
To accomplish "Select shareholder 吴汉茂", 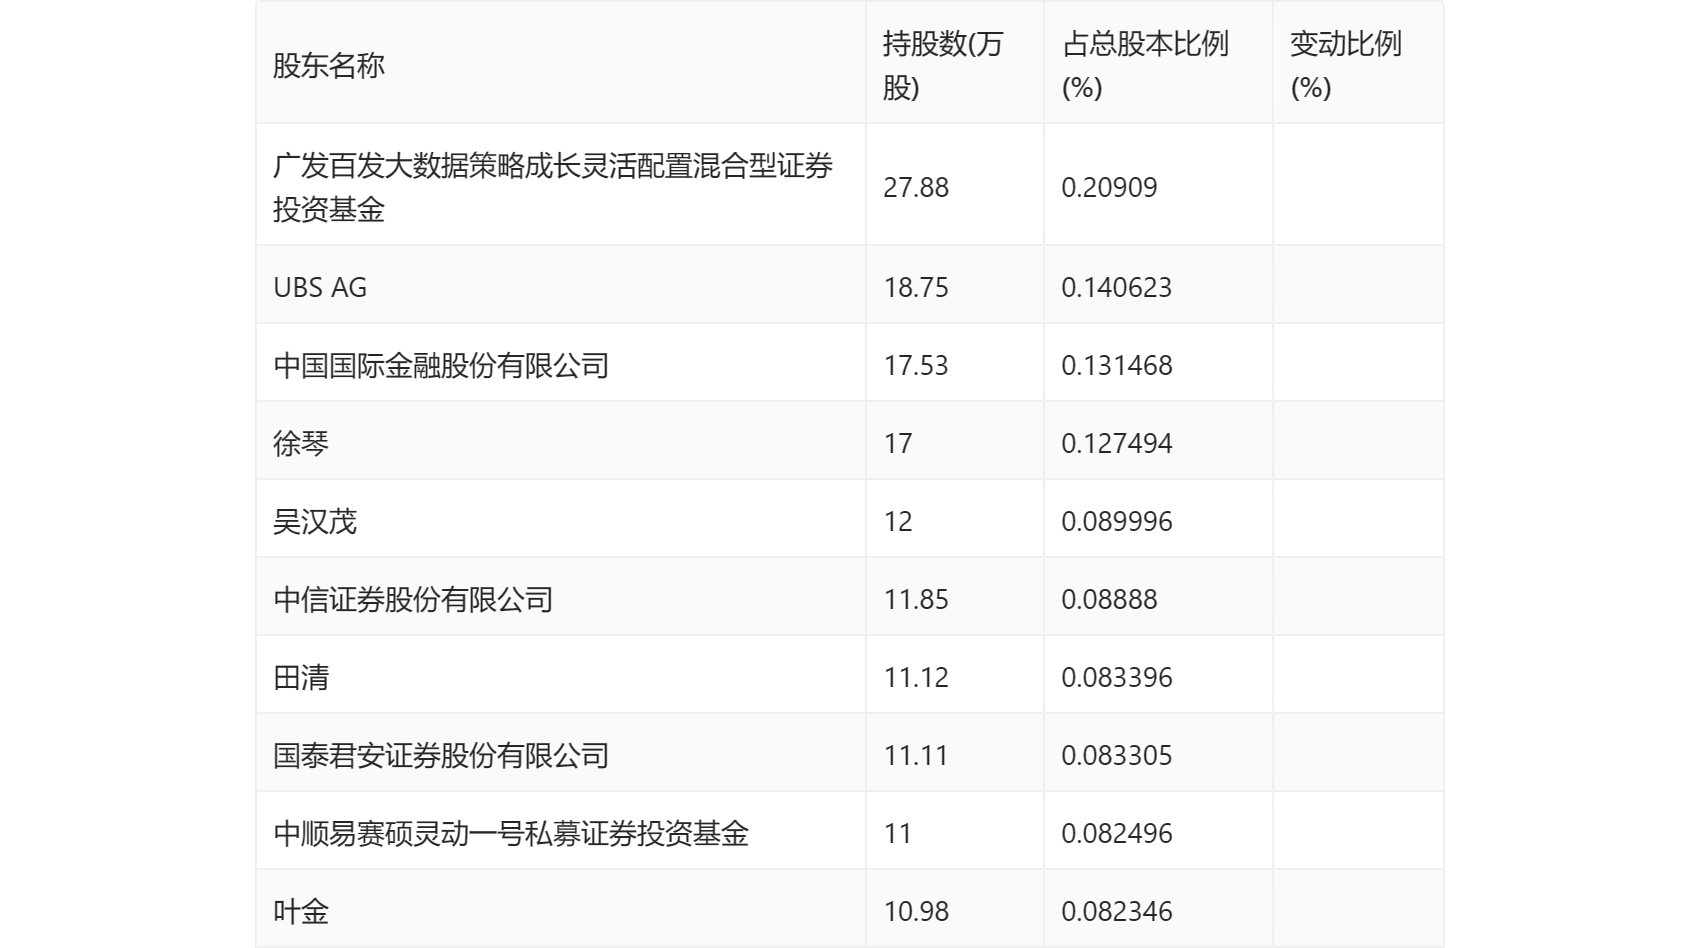I will (315, 521).
